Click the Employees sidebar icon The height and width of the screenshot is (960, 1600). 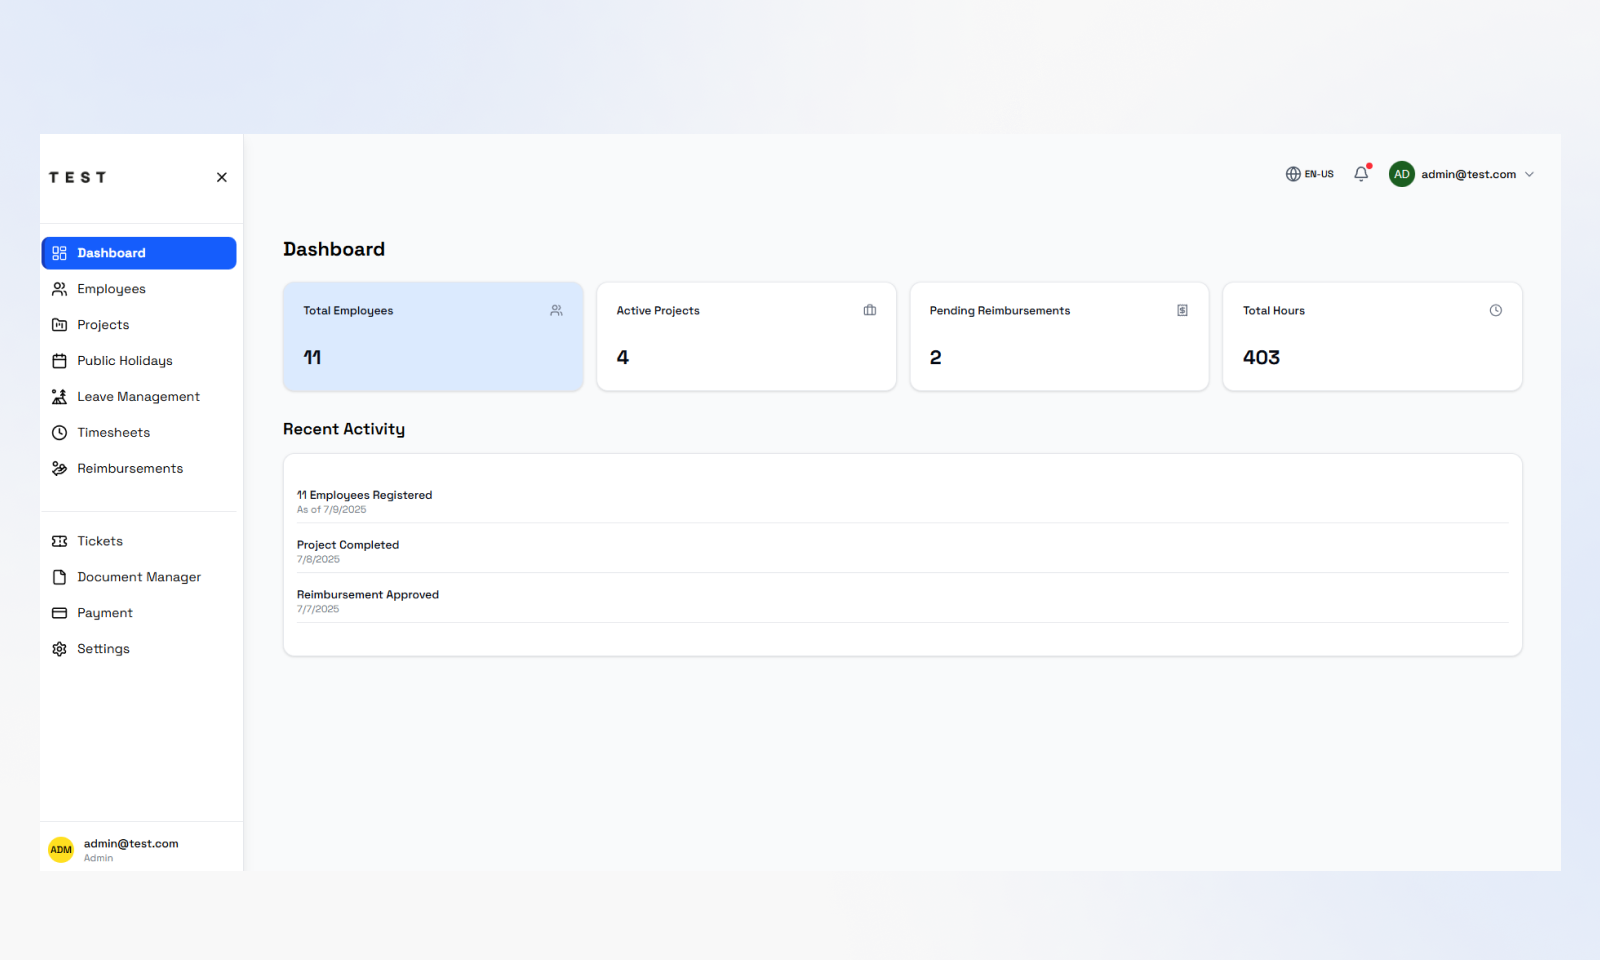tap(59, 289)
